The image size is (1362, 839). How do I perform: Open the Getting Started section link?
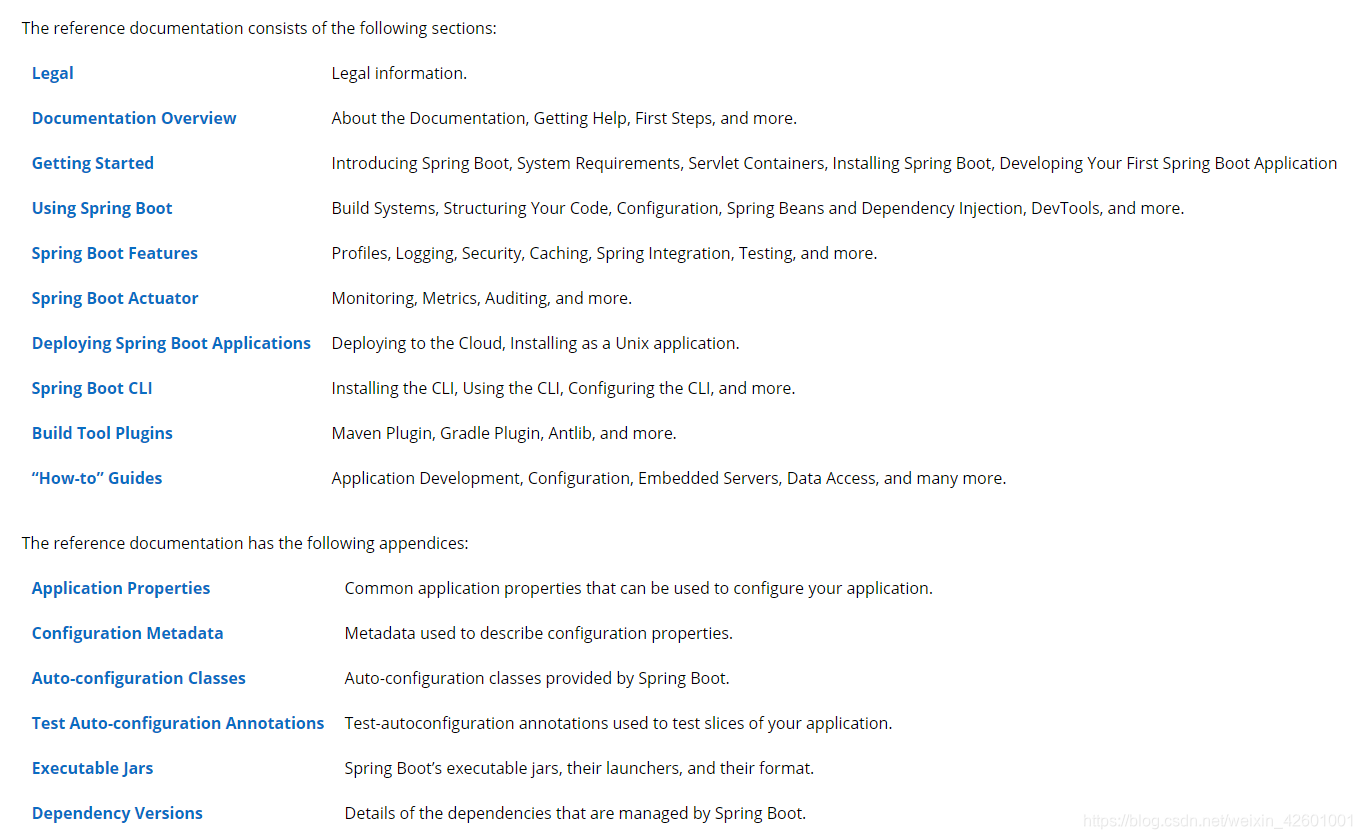click(x=93, y=163)
